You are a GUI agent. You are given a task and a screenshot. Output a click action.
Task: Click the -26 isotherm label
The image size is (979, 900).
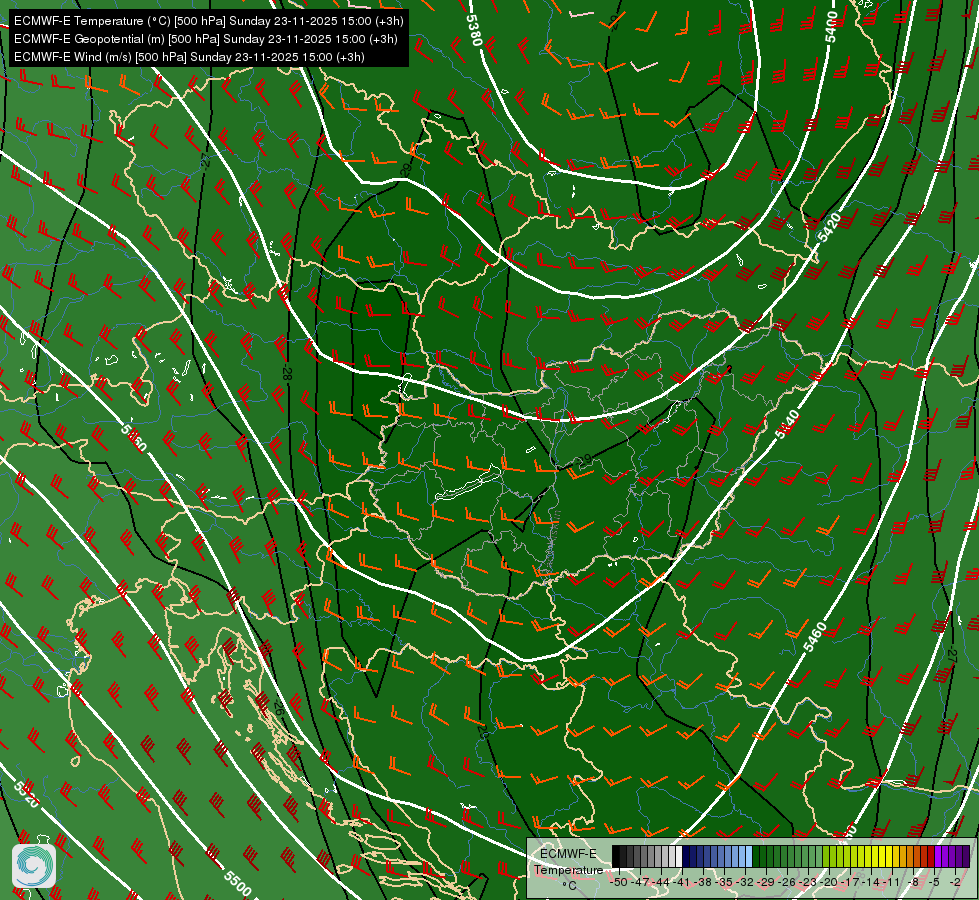[x=278, y=707]
